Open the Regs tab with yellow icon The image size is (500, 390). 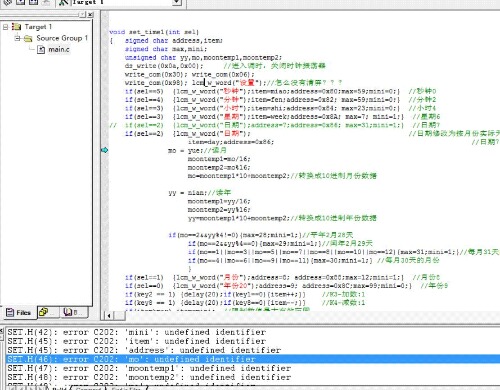[48, 312]
